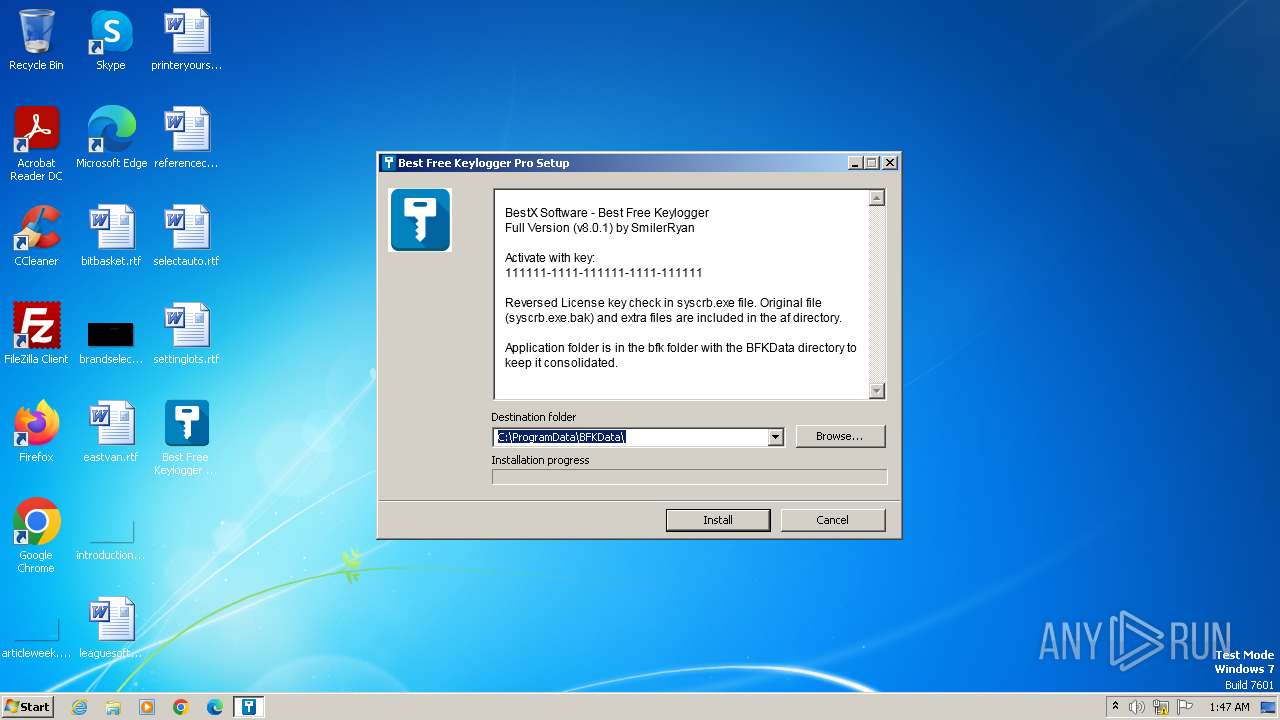Select the brandselec black thumbnail icon
The image size is (1280, 720).
(111, 340)
